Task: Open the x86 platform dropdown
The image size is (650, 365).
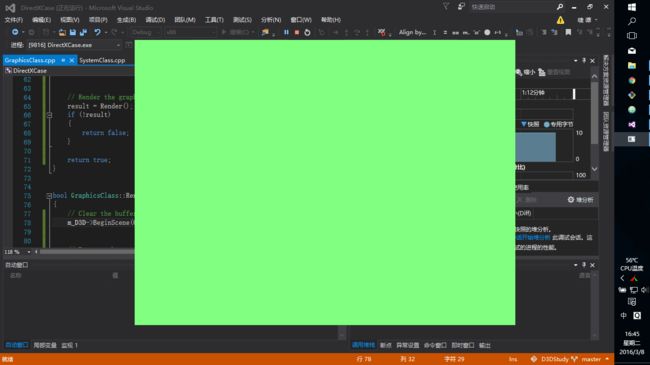Action: point(190,32)
